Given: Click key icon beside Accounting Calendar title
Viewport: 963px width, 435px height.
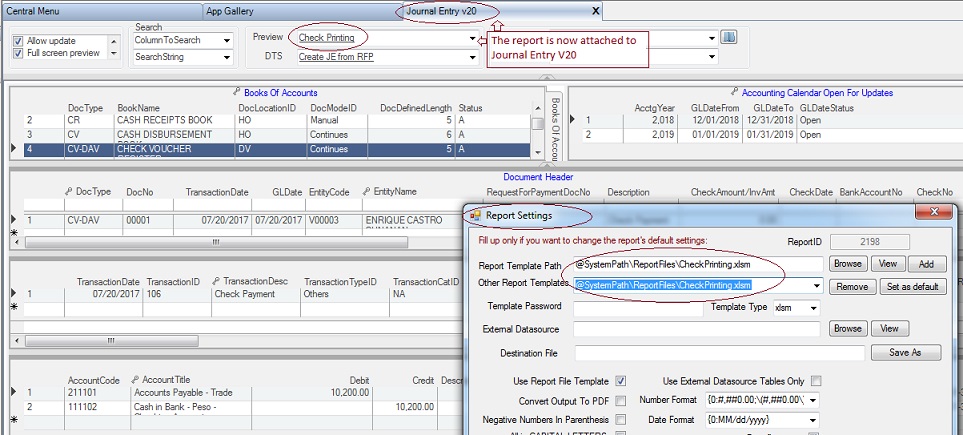Looking at the screenshot, I should (735, 92).
